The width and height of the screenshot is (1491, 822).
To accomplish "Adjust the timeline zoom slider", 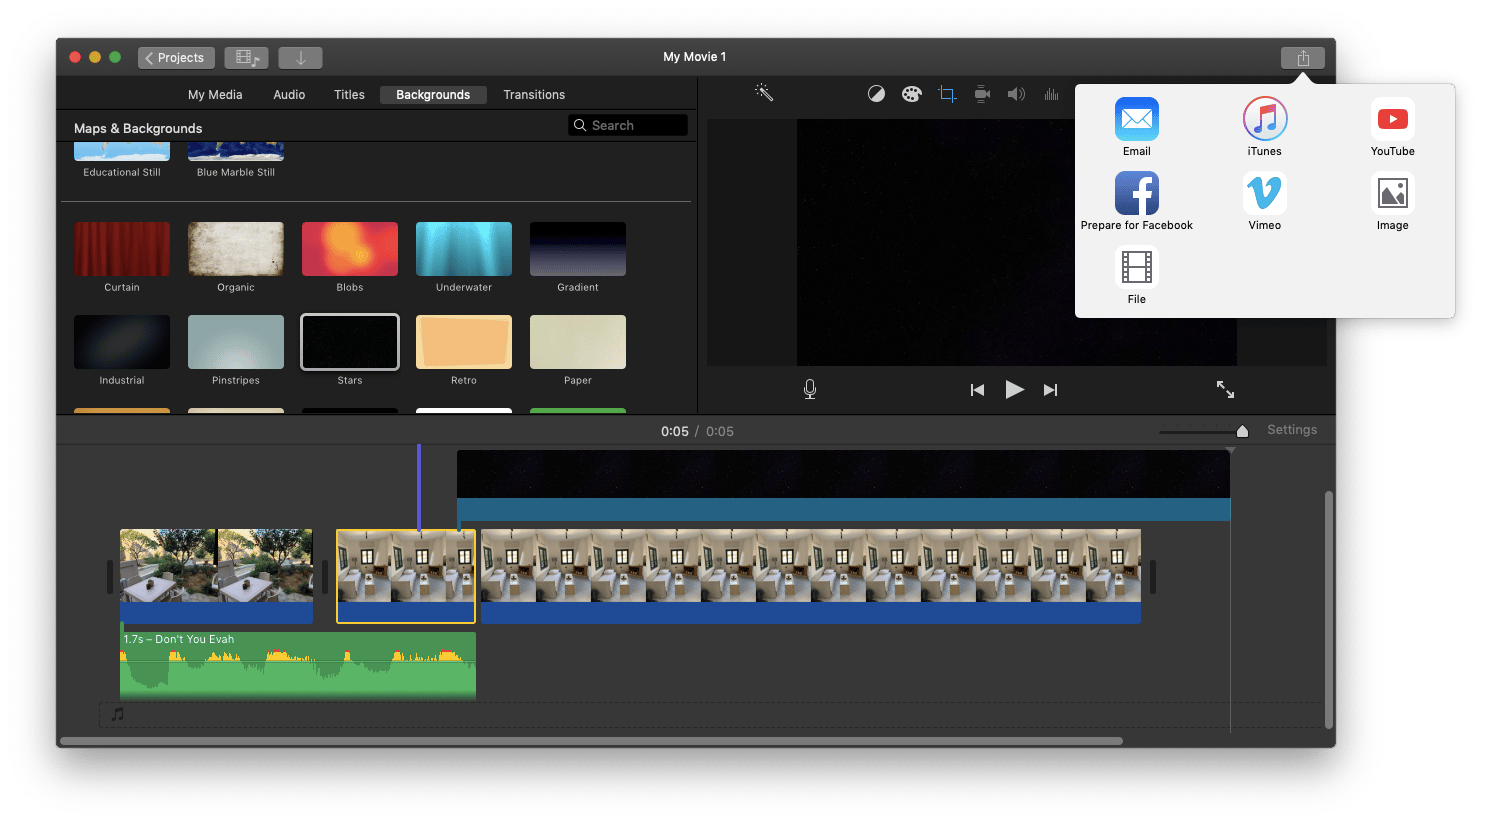I will coord(1242,431).
